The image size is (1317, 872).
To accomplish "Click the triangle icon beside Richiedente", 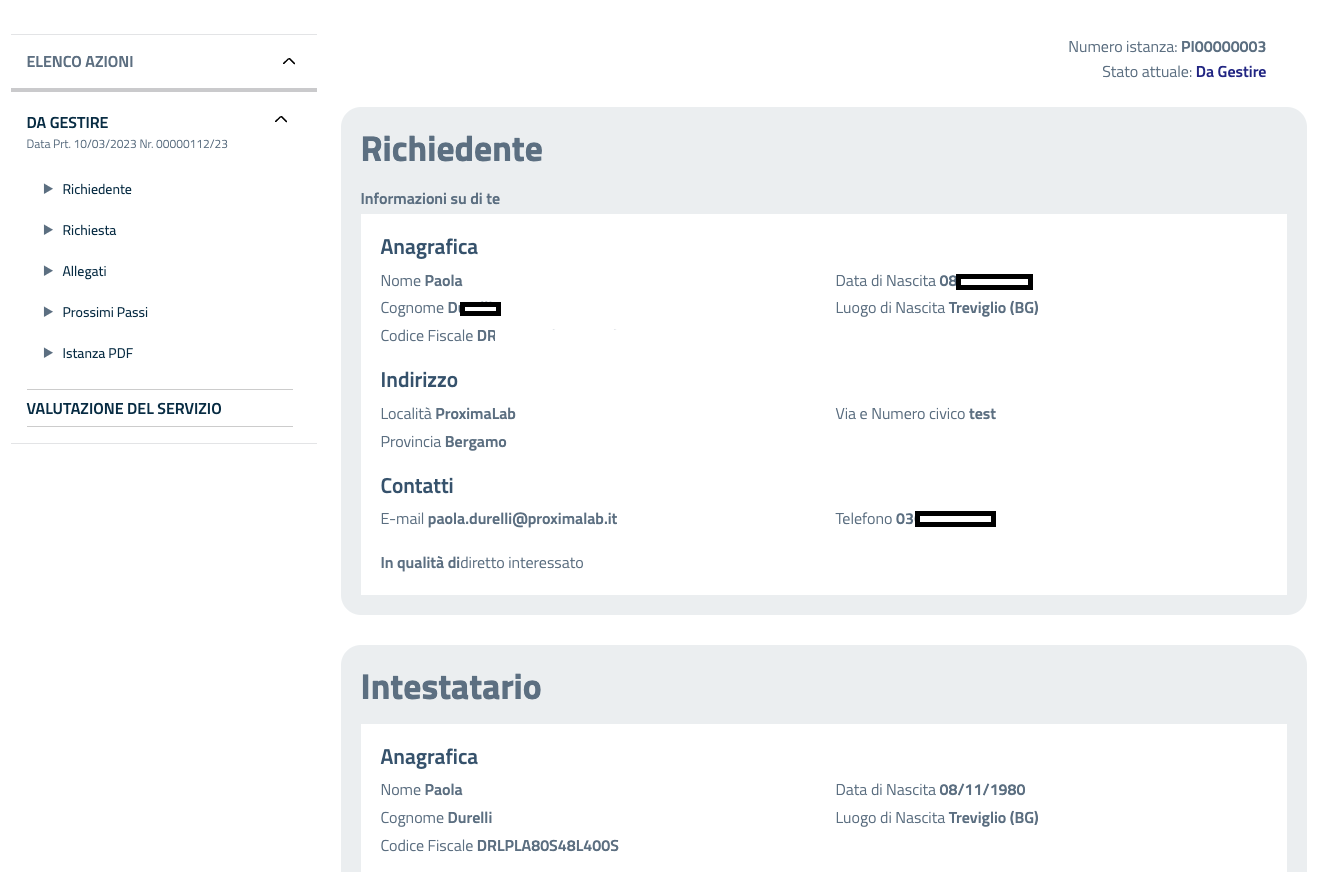I will [48, 189].
